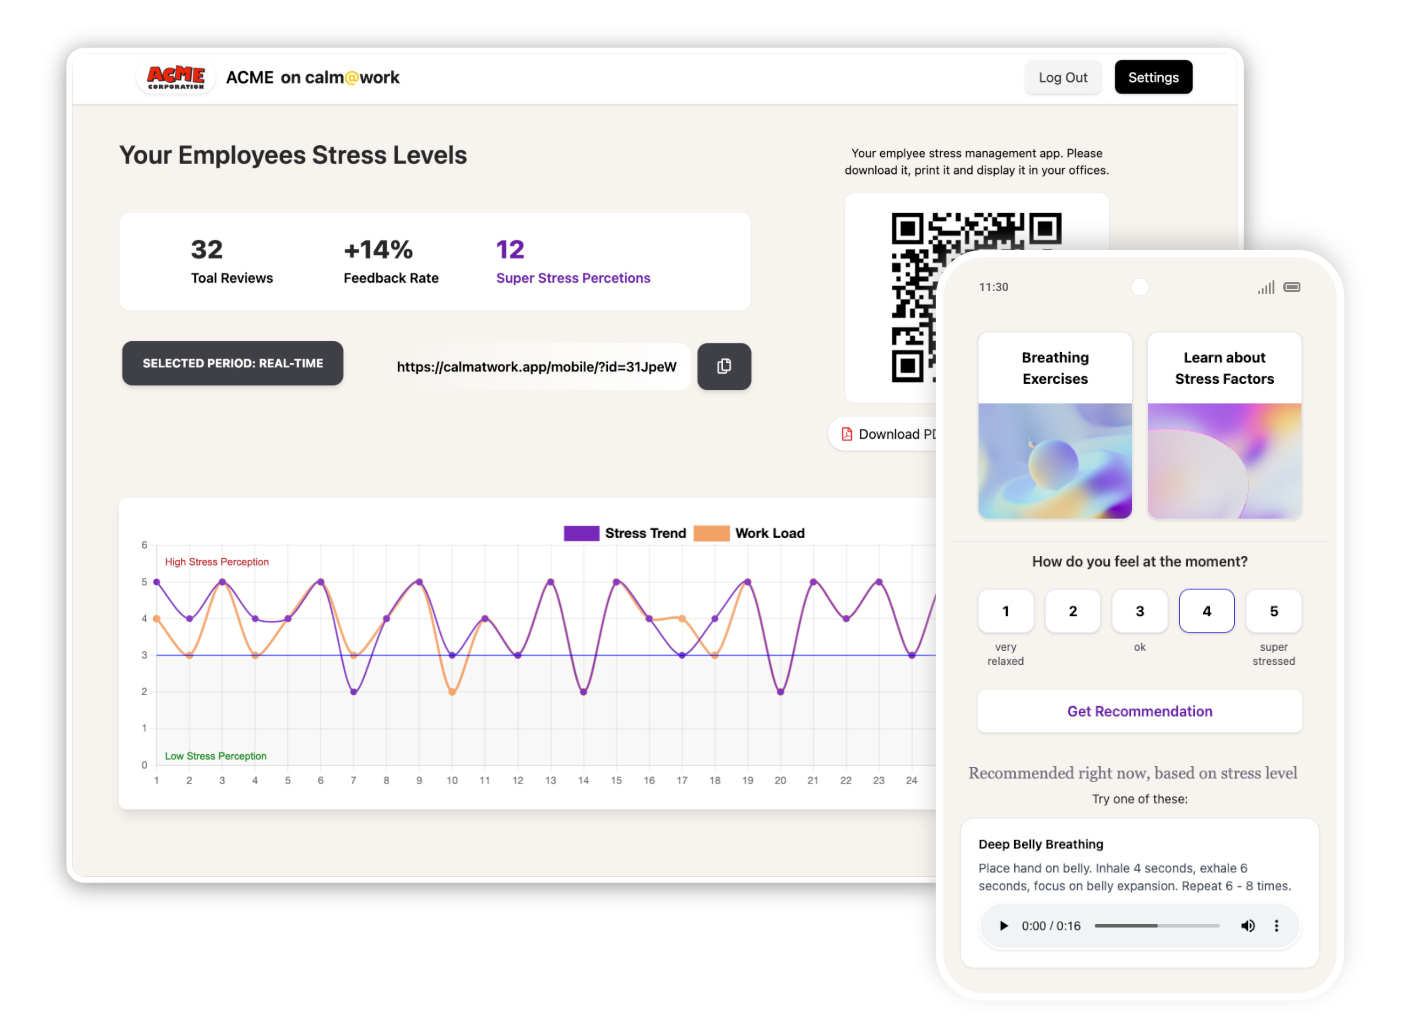The height and width of the screenshot is (1028, 1412).
Task: Choose stress level 3, ok
Action: click(x=1139, y=611)
